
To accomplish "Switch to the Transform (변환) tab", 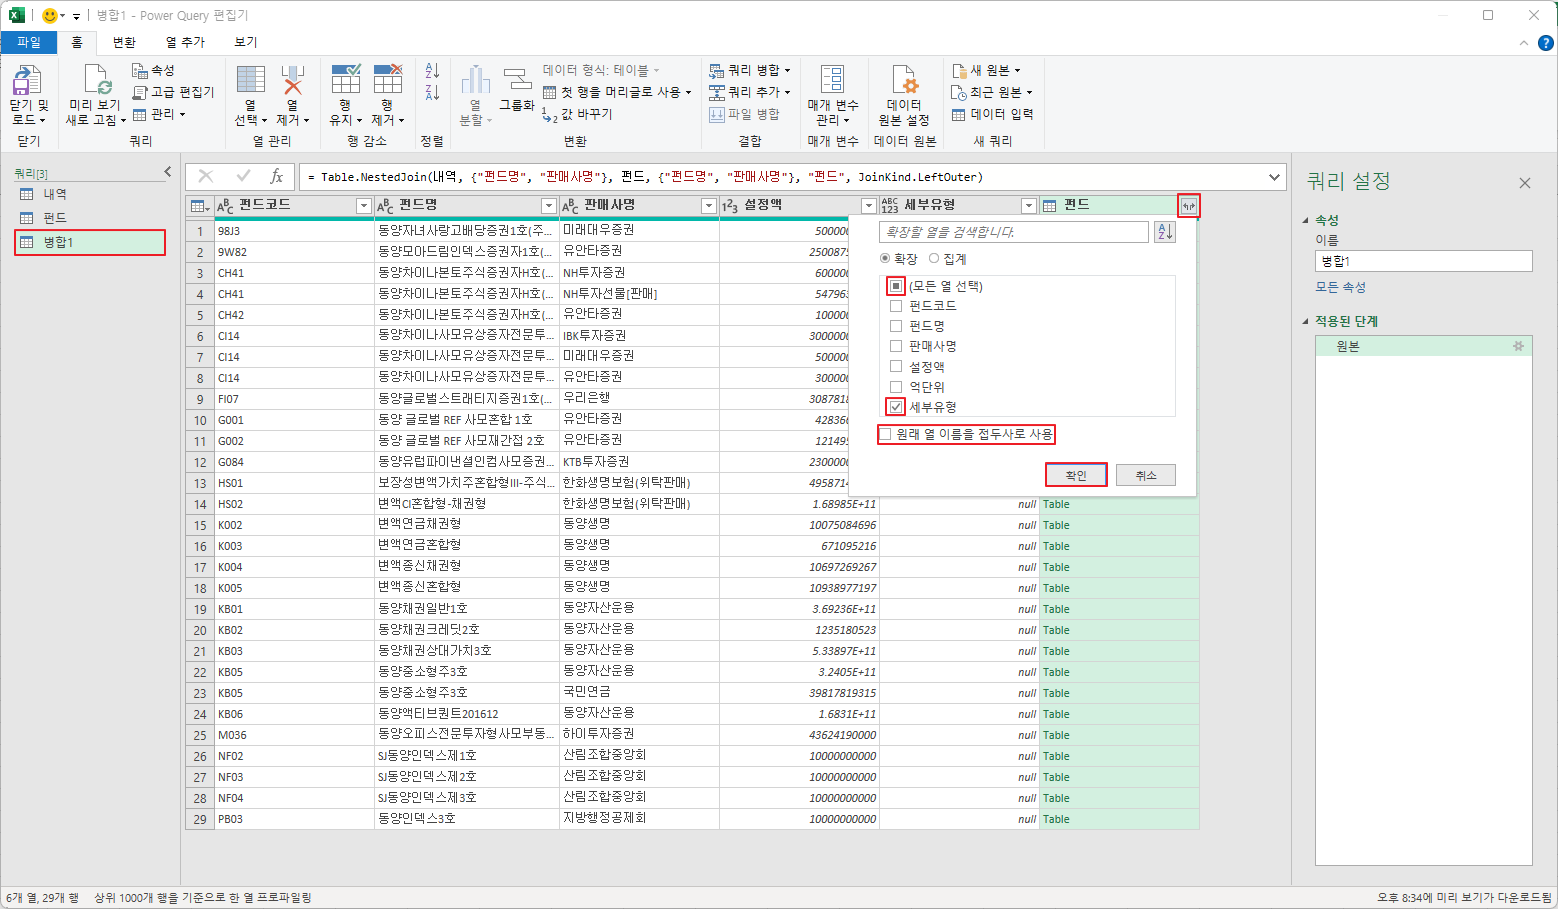I will pyautogui.click(x=124, y=42).
